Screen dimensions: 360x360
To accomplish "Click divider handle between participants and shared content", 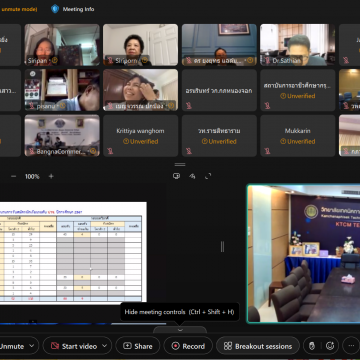I will [180, 164].
